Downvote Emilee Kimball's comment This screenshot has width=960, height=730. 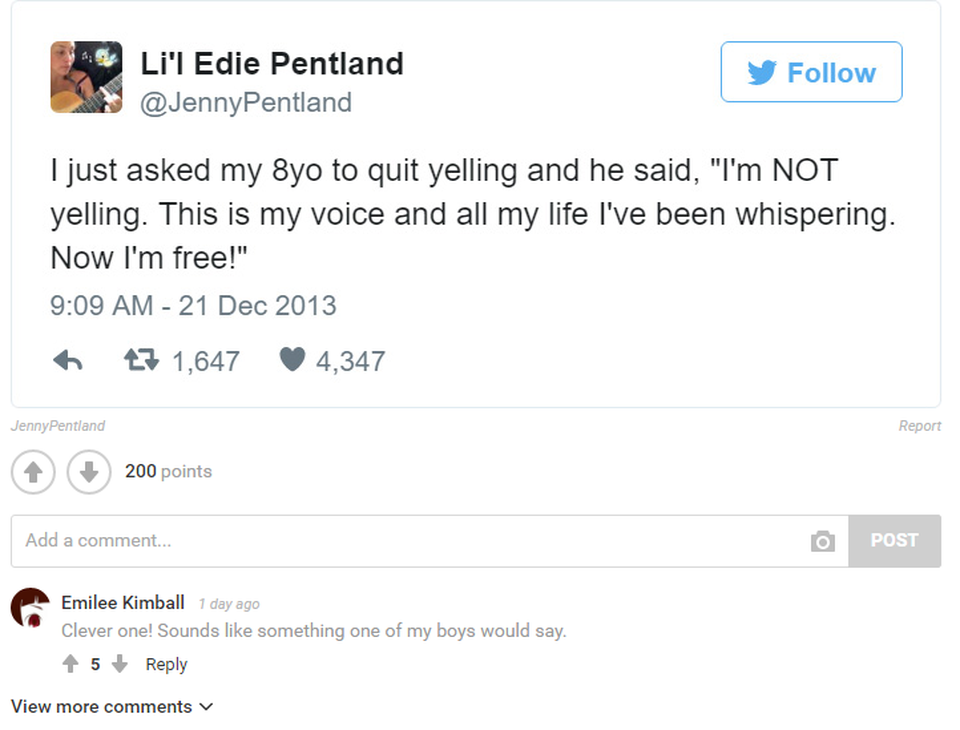(120, 664)
